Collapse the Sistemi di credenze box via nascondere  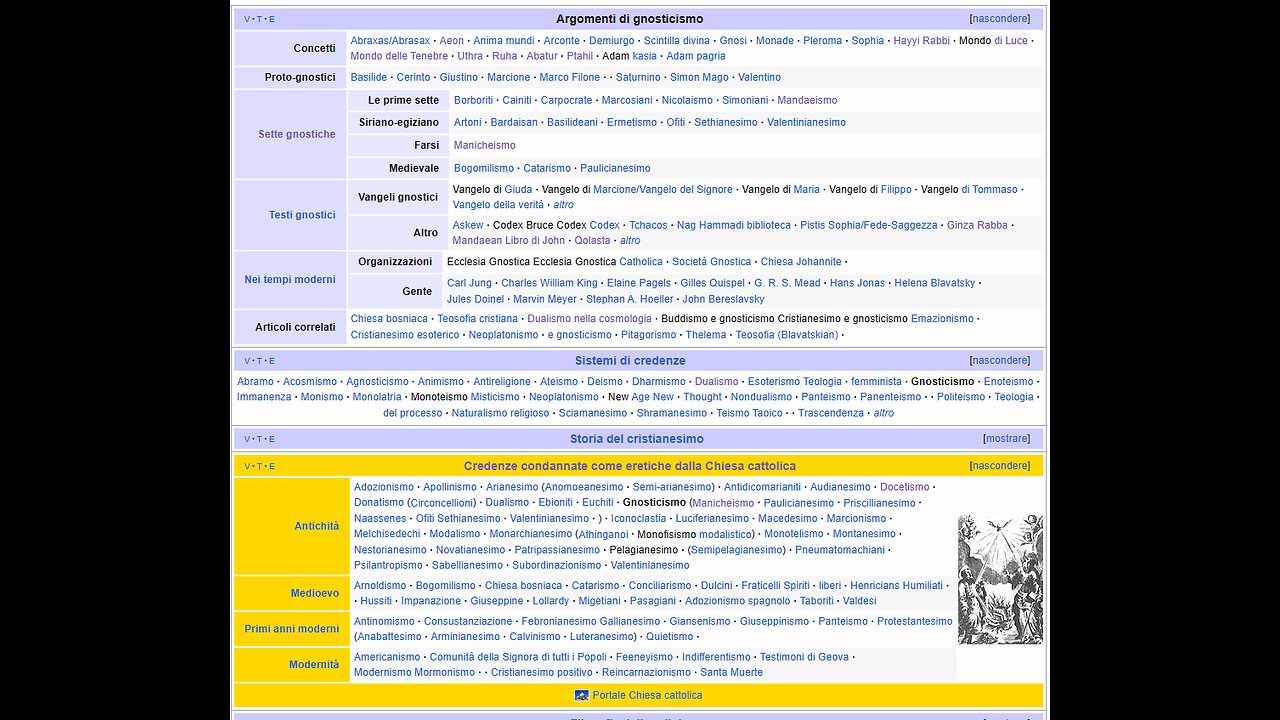(x=1002, y=360)
